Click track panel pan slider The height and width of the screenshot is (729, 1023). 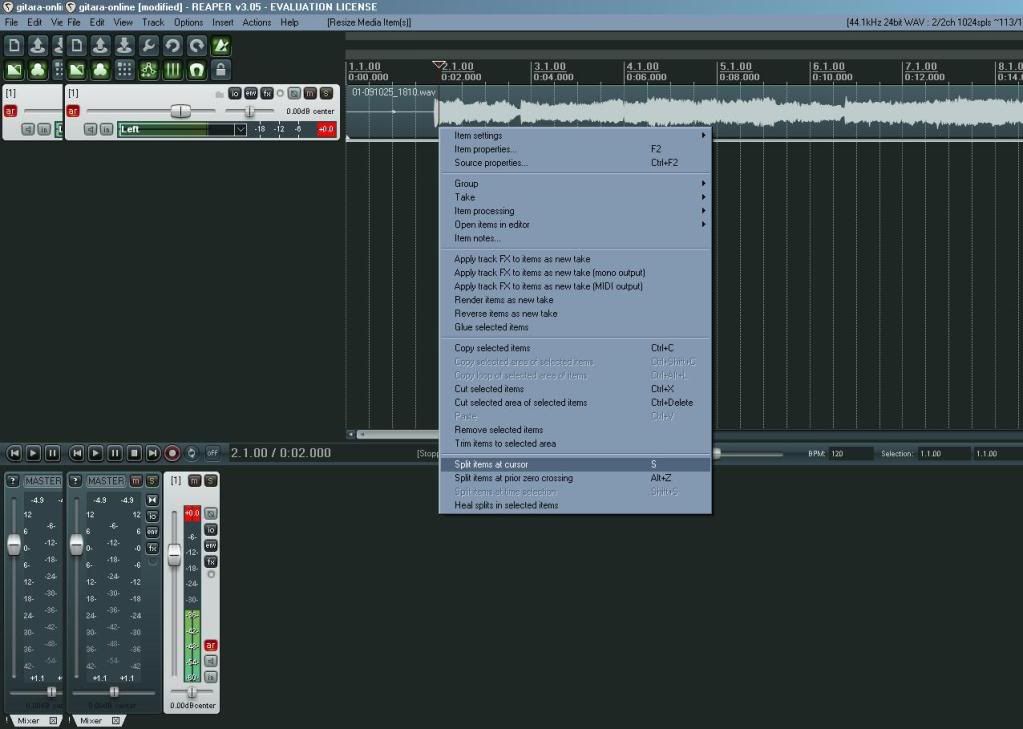[249, 112]
